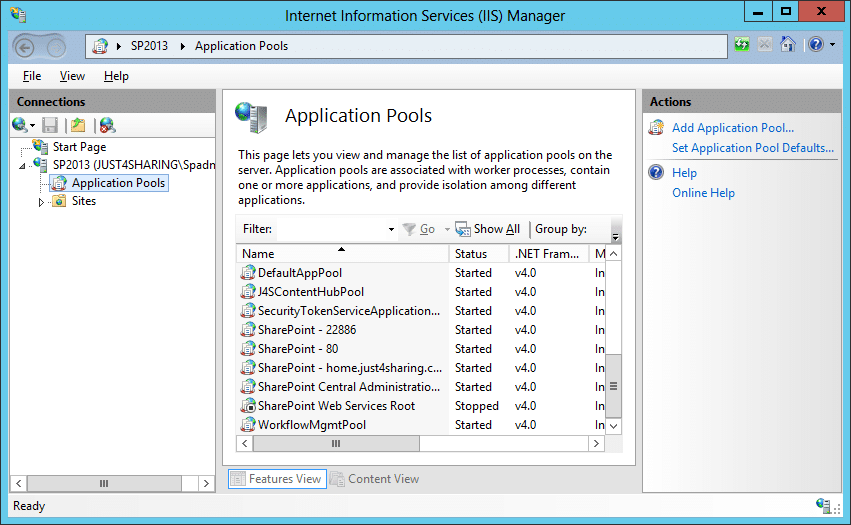Click Add Application Pool... link
This screenshot has width=851, height=525.
[x=733, y=128]
